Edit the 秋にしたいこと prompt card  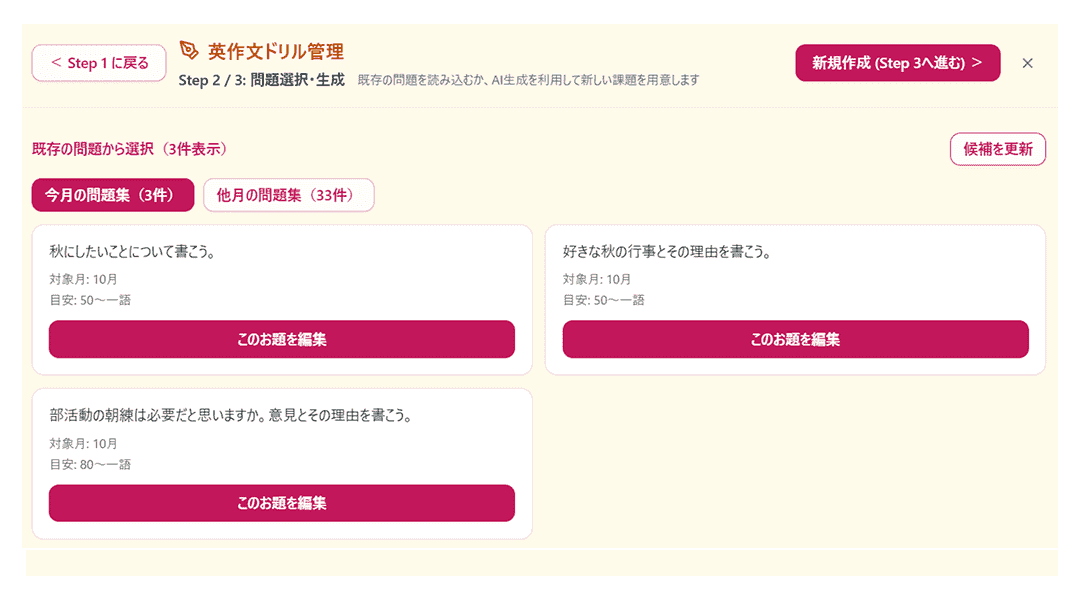(282, 339)
